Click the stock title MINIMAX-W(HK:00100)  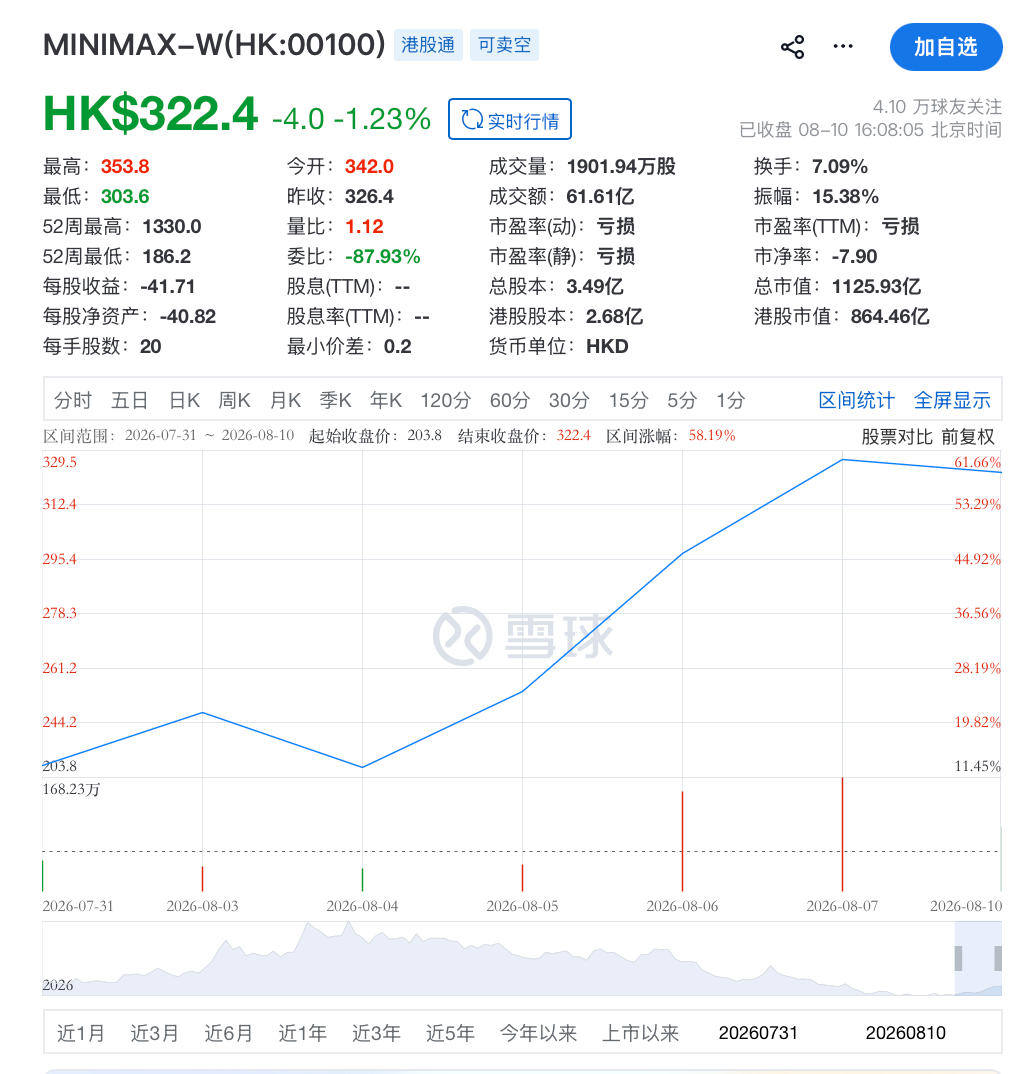coord(214,45)
